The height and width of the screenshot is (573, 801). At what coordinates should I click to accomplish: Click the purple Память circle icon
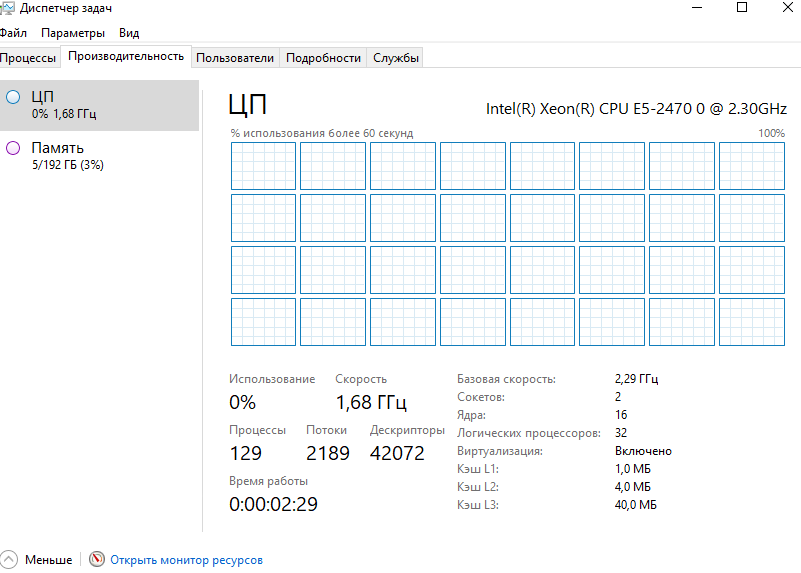click(x=13, y=148)
